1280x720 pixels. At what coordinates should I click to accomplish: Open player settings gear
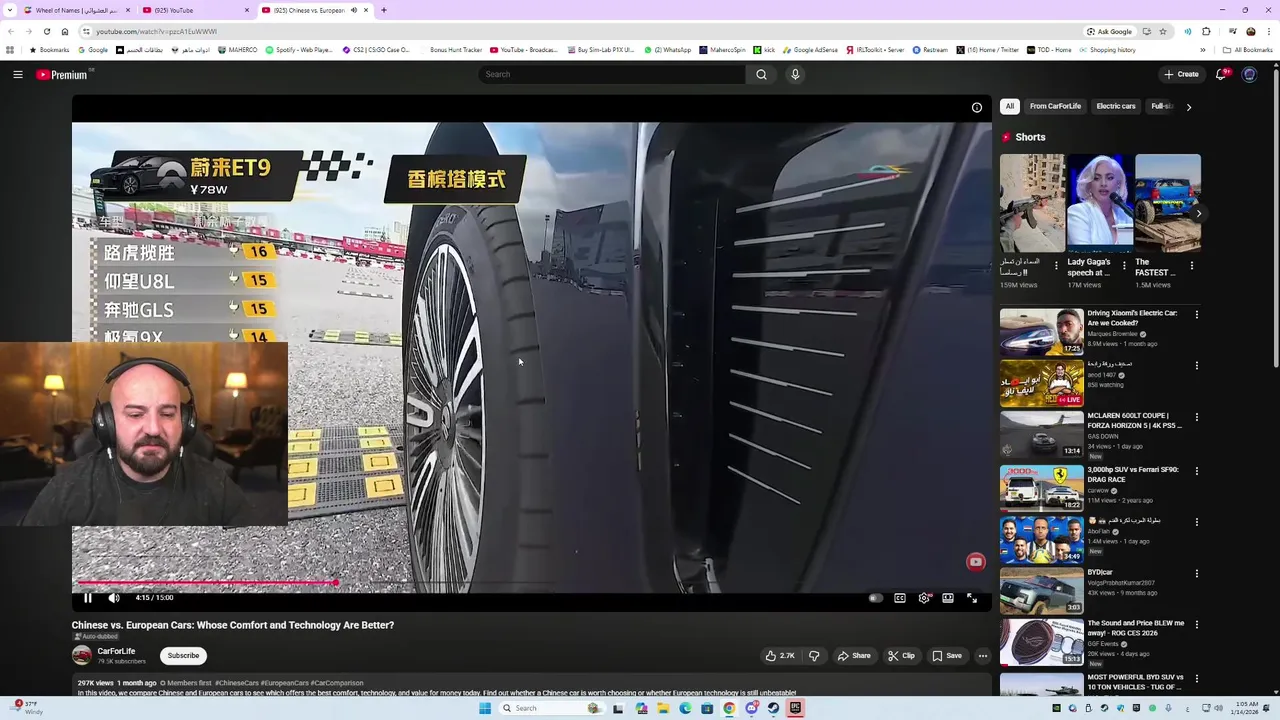(924, 598)
